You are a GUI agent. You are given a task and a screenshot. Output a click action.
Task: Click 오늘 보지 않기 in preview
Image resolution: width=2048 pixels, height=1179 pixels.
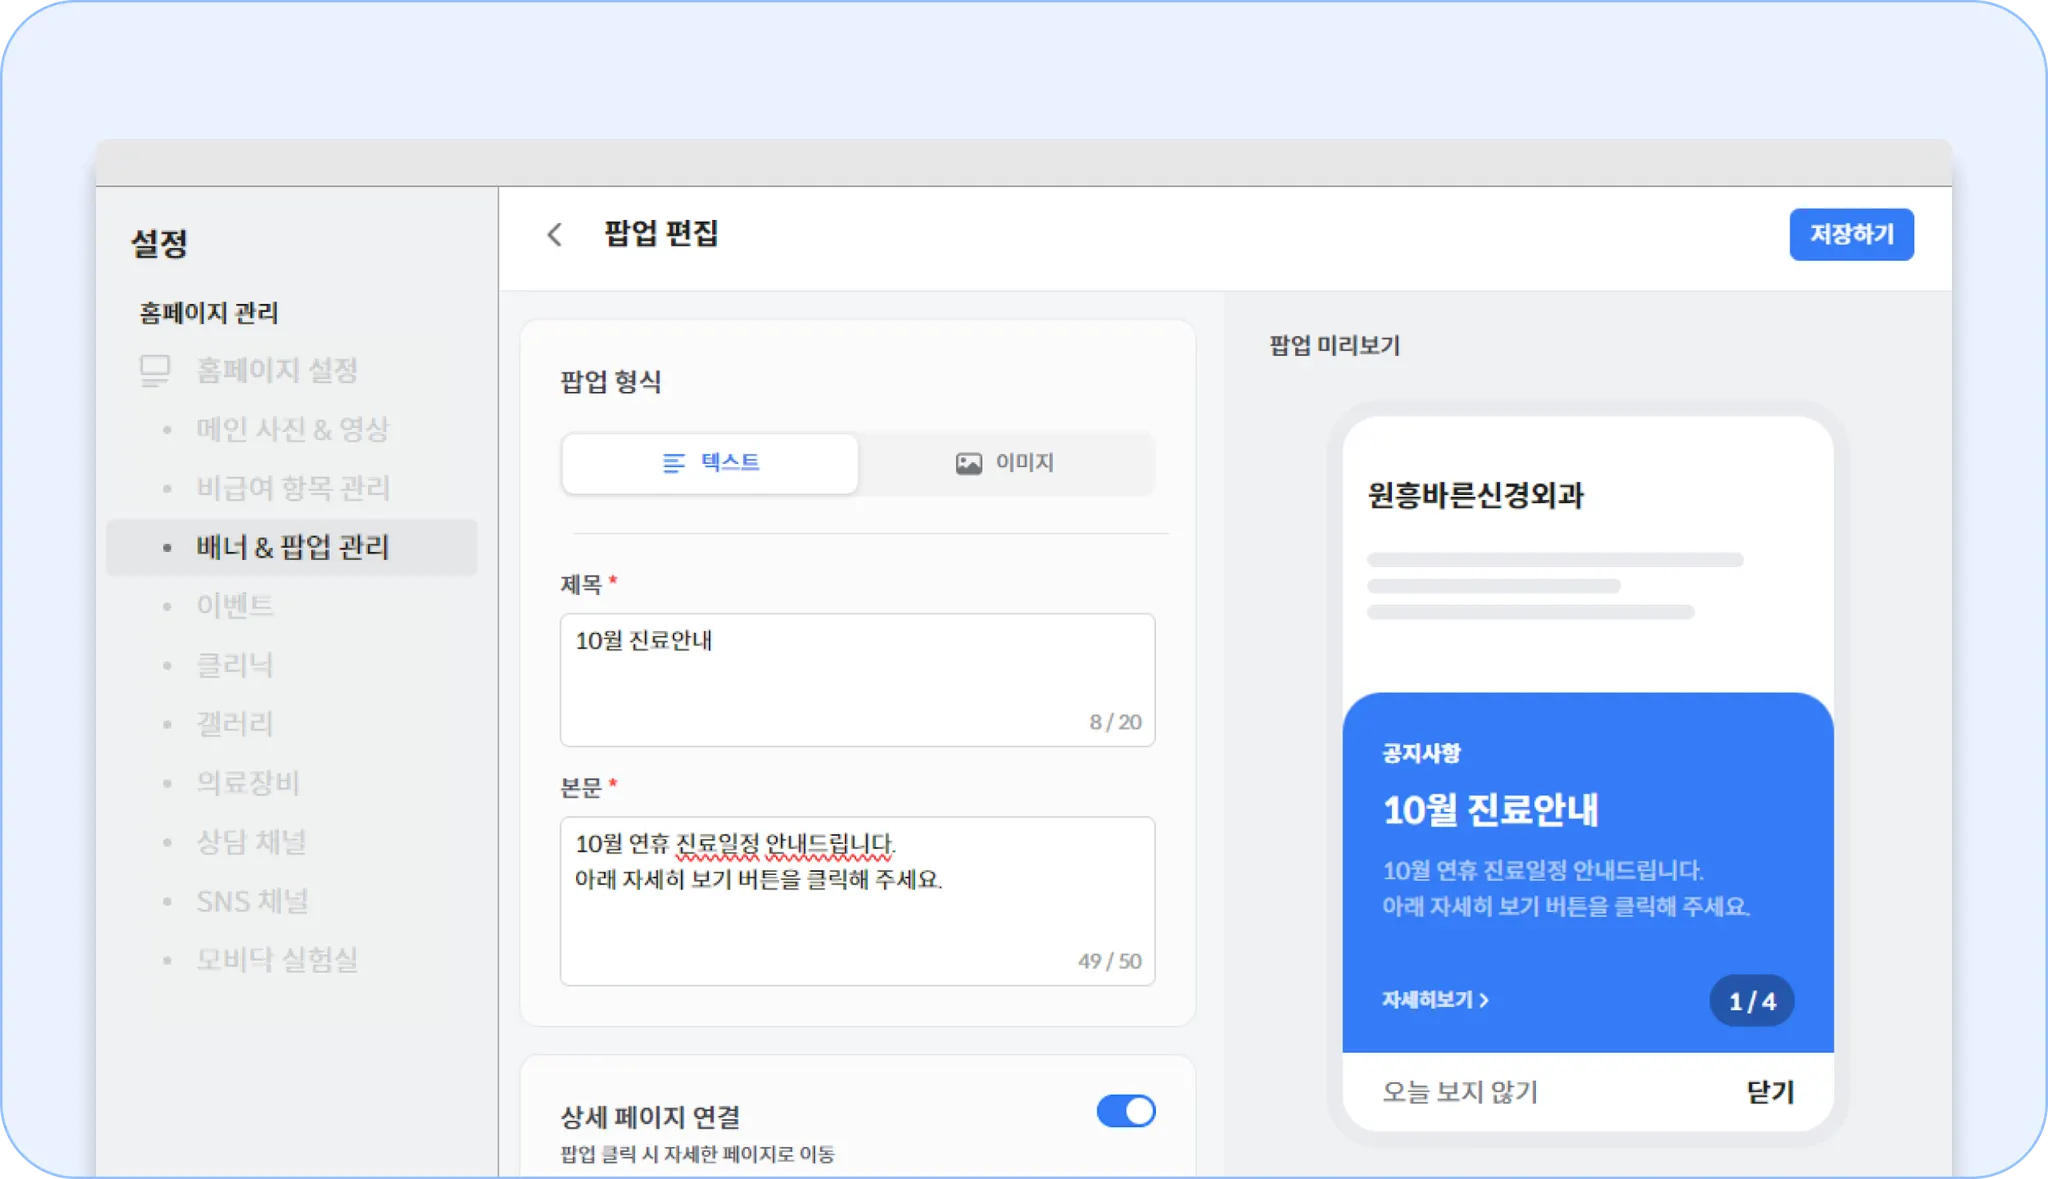pos(1460,1092)
